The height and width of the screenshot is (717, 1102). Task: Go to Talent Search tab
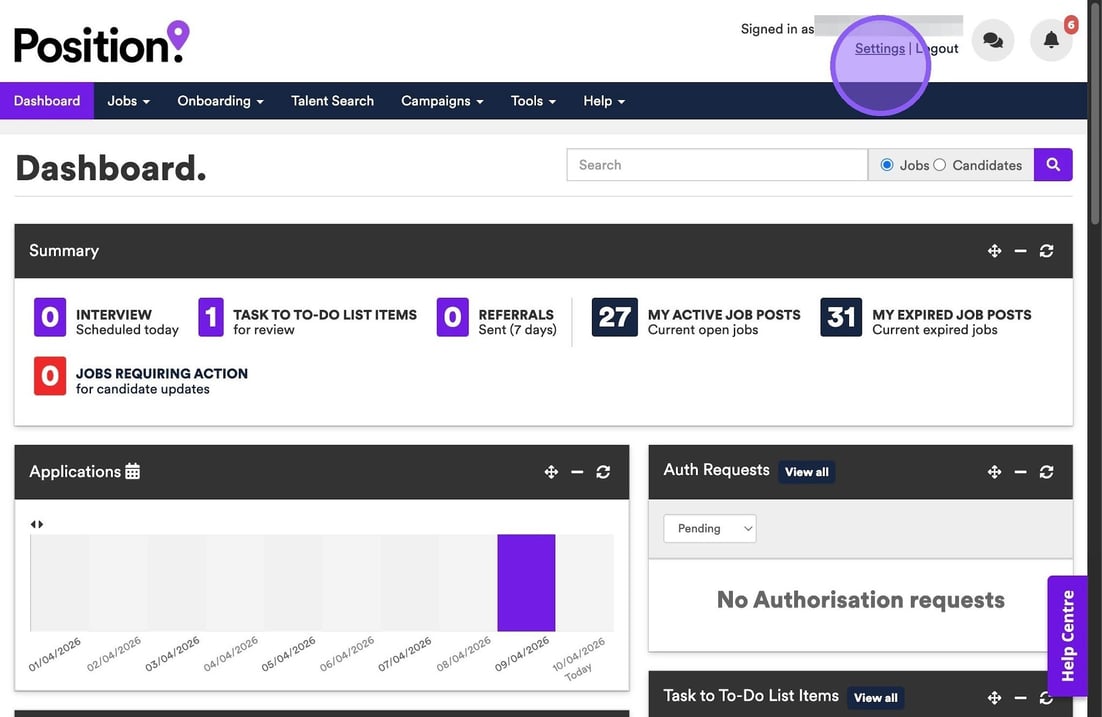coord(332,101)
